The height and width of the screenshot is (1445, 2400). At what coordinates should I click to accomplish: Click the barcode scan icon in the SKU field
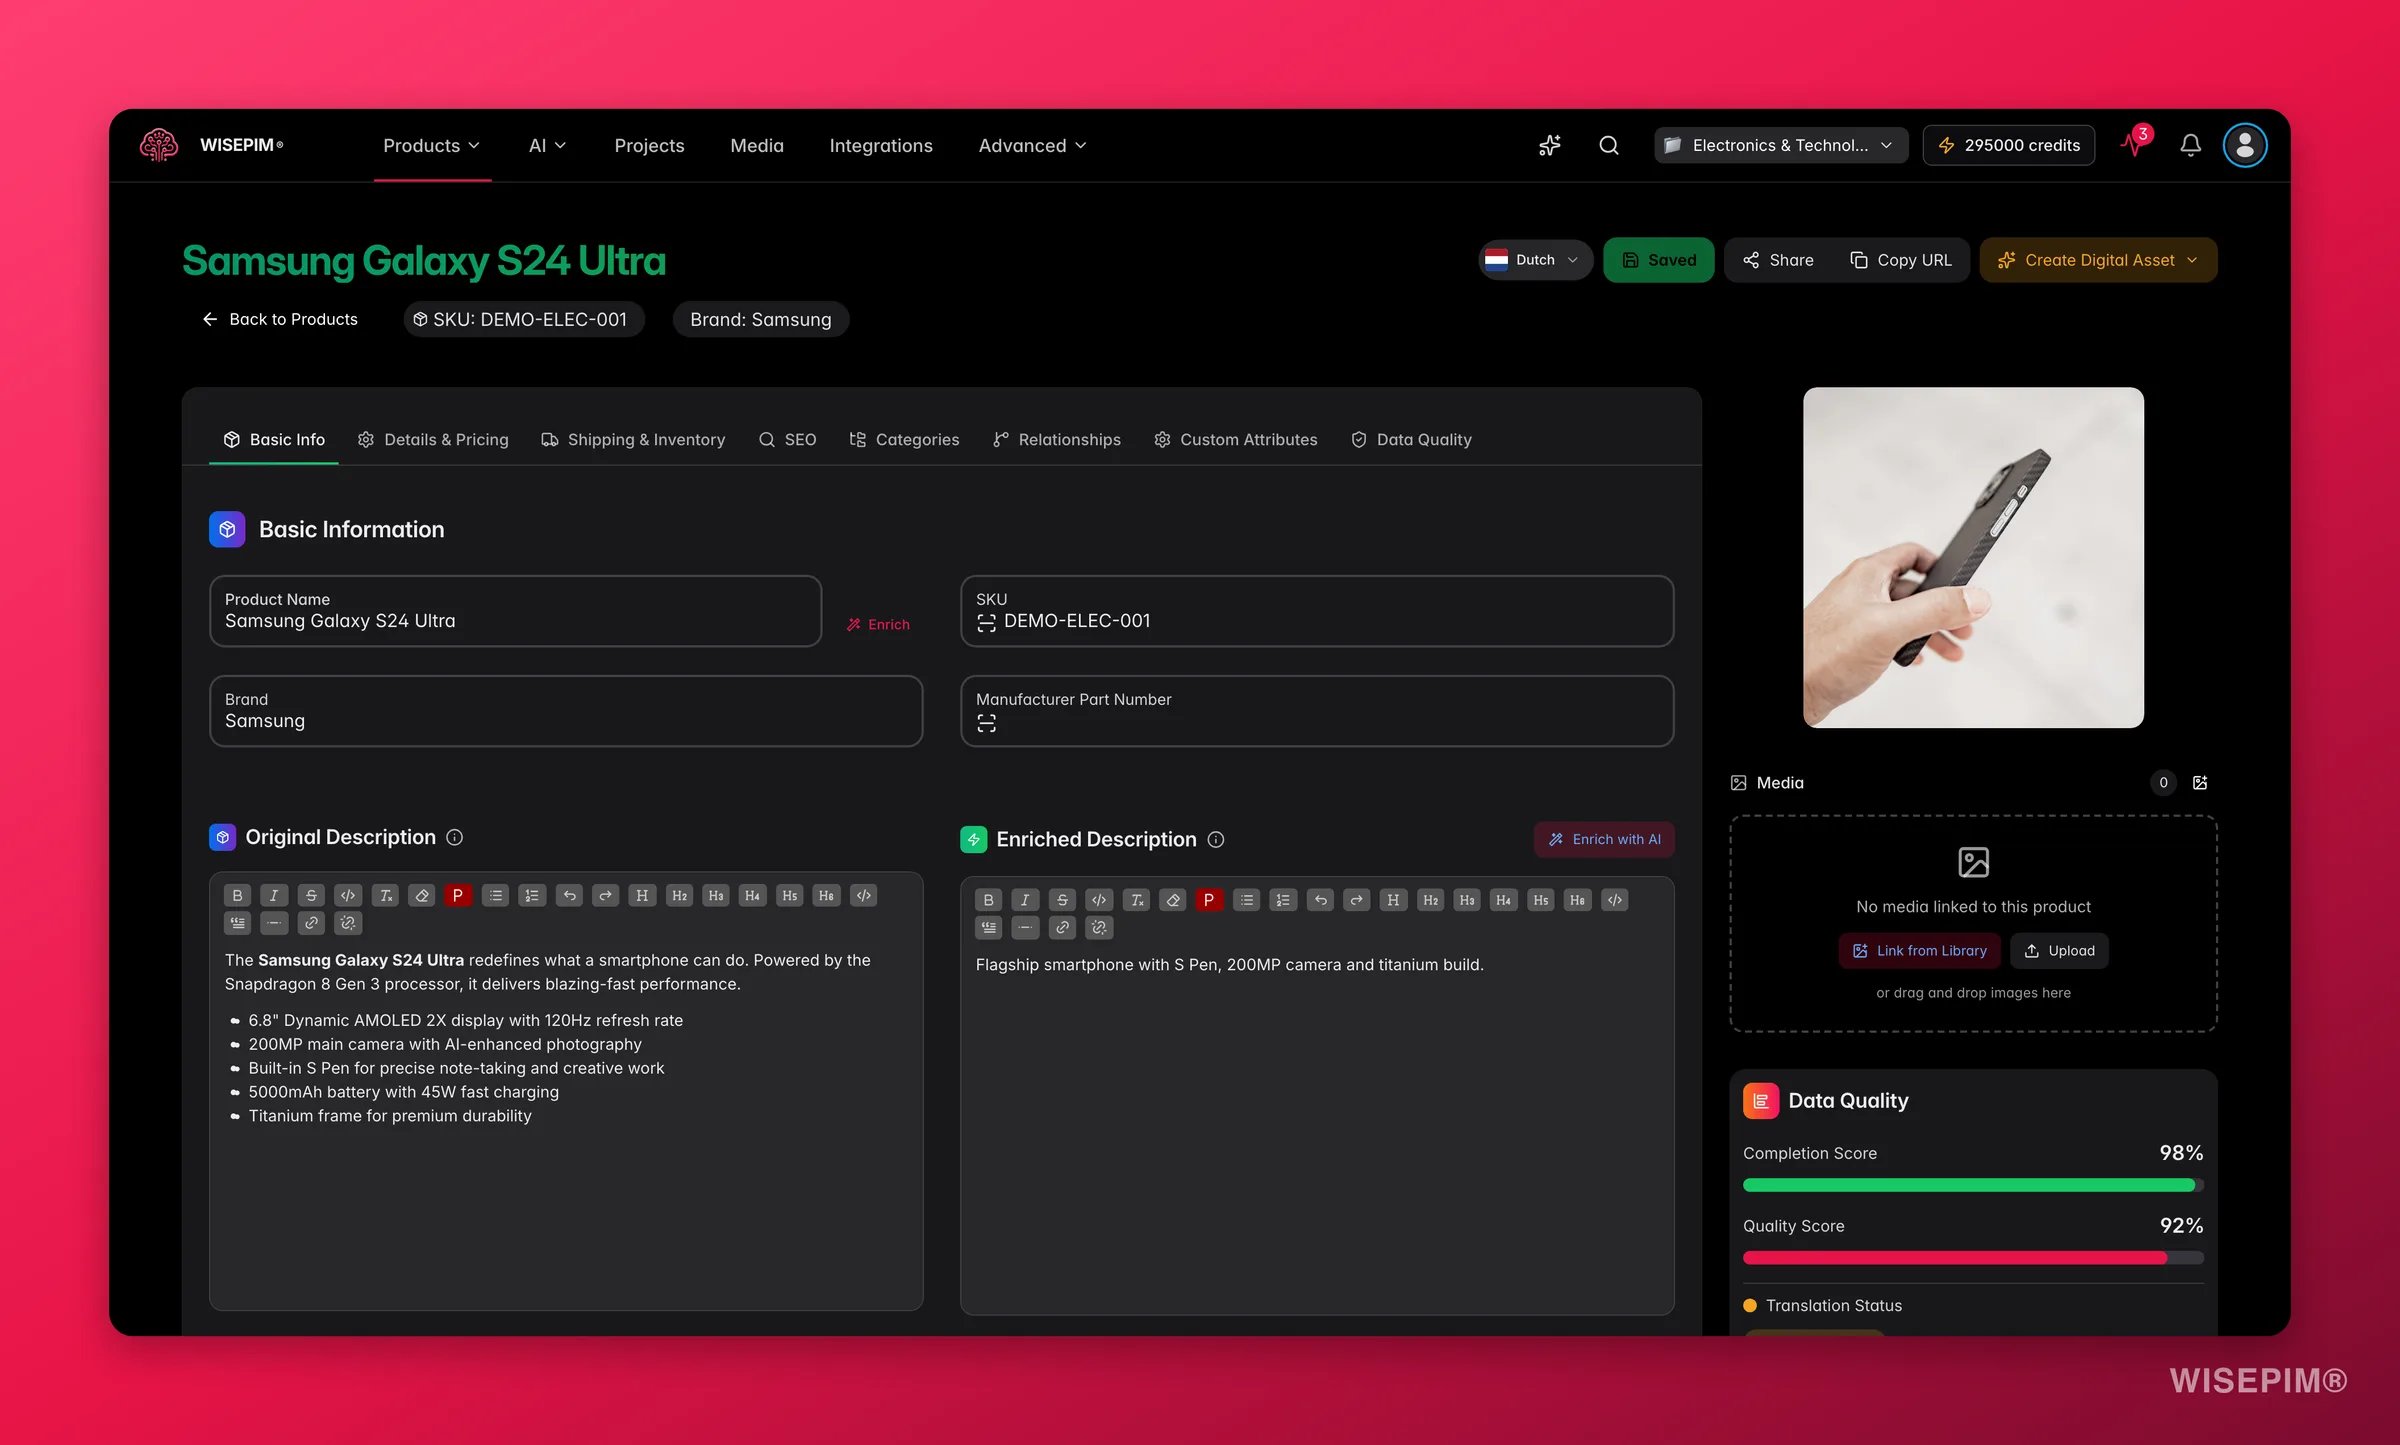click(x=986, y=623)
